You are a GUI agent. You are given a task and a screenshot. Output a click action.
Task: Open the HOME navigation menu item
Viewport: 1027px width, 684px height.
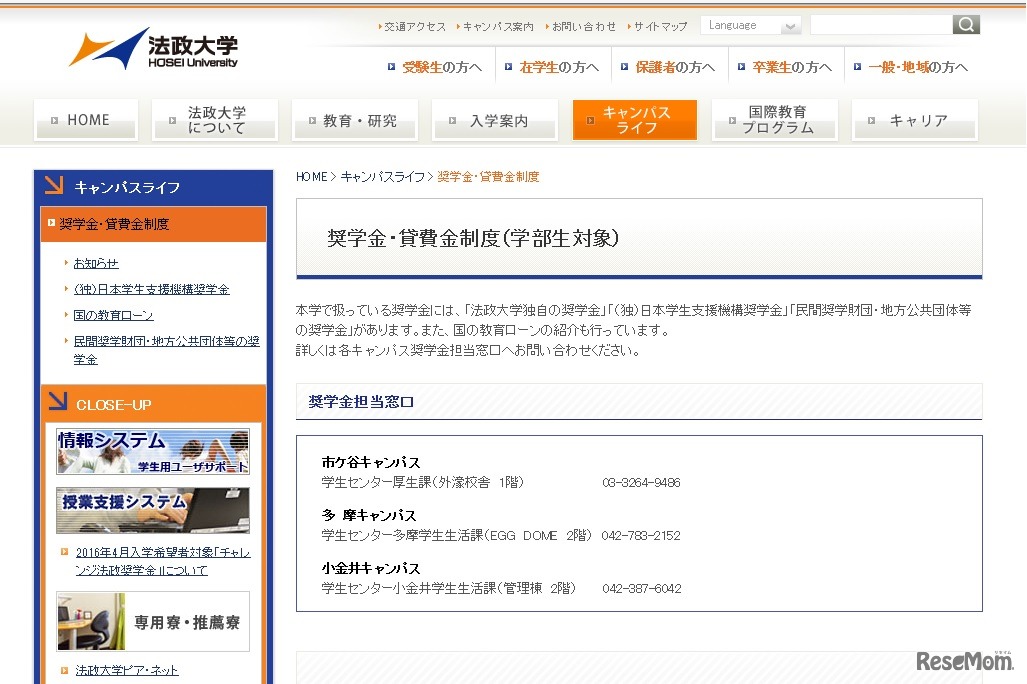pyautogui.click(x=85, y=119)
